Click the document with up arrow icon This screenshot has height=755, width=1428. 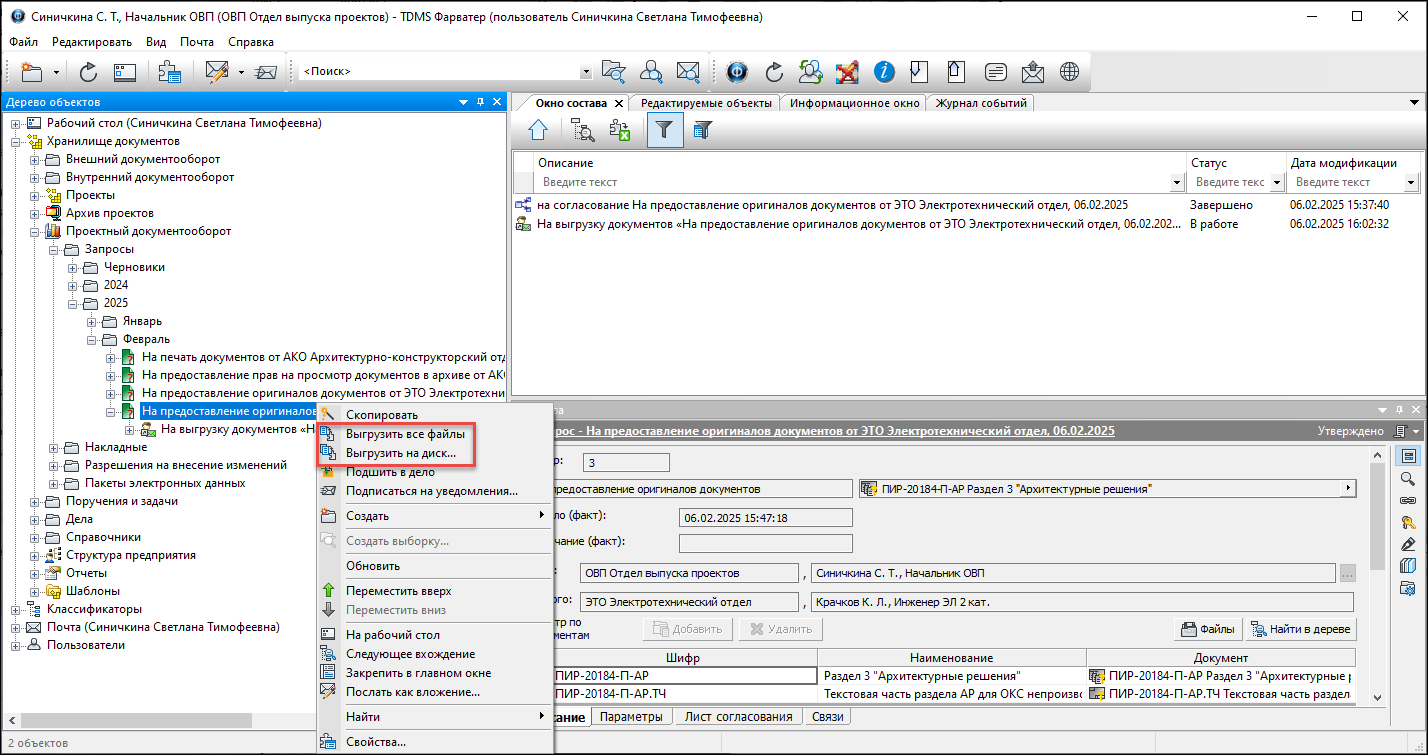click(957, 72)
